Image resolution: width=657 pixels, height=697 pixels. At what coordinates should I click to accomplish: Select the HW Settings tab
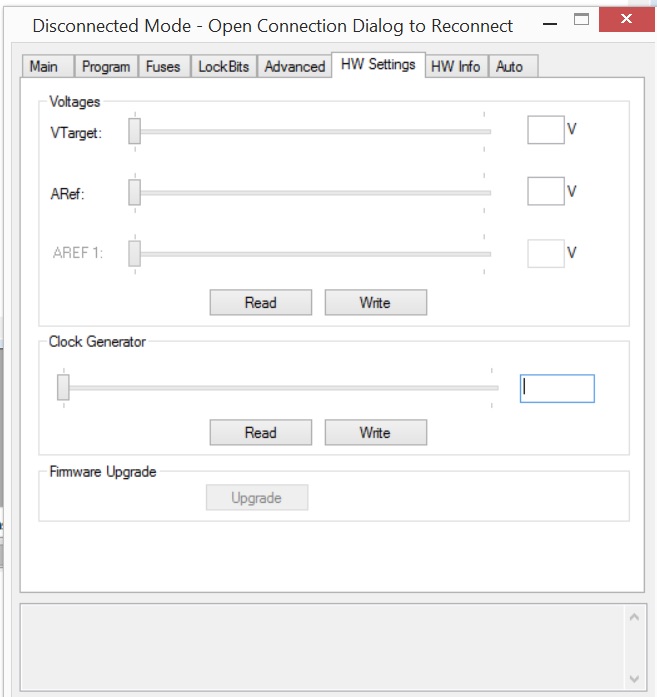pyautogui.click(x=378, y=65)
